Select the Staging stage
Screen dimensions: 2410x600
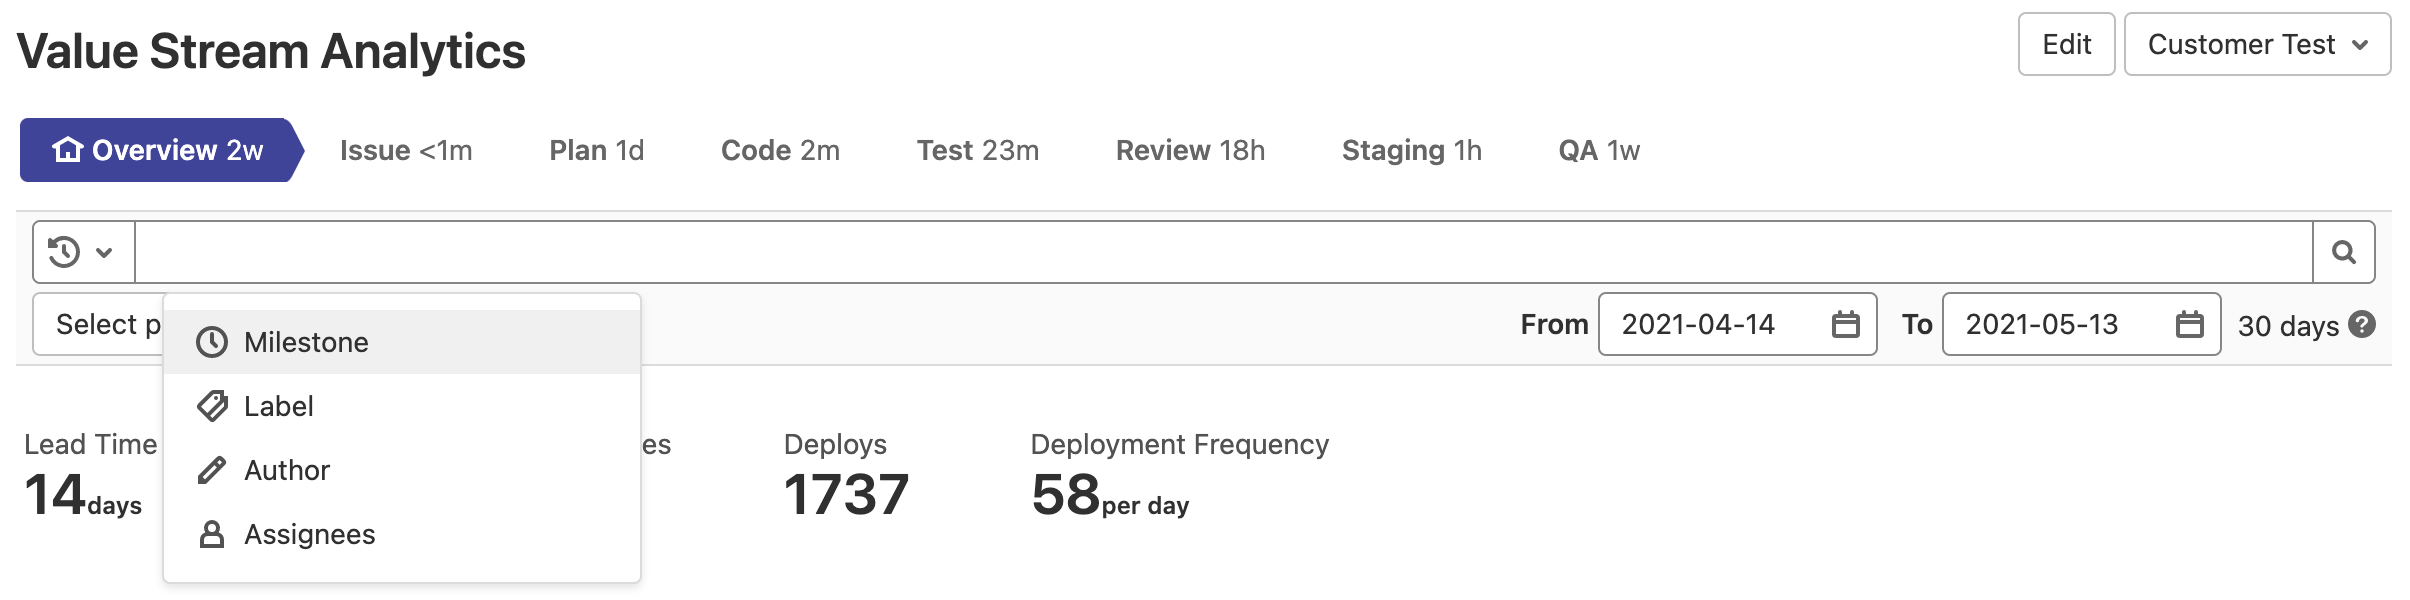1412,150
